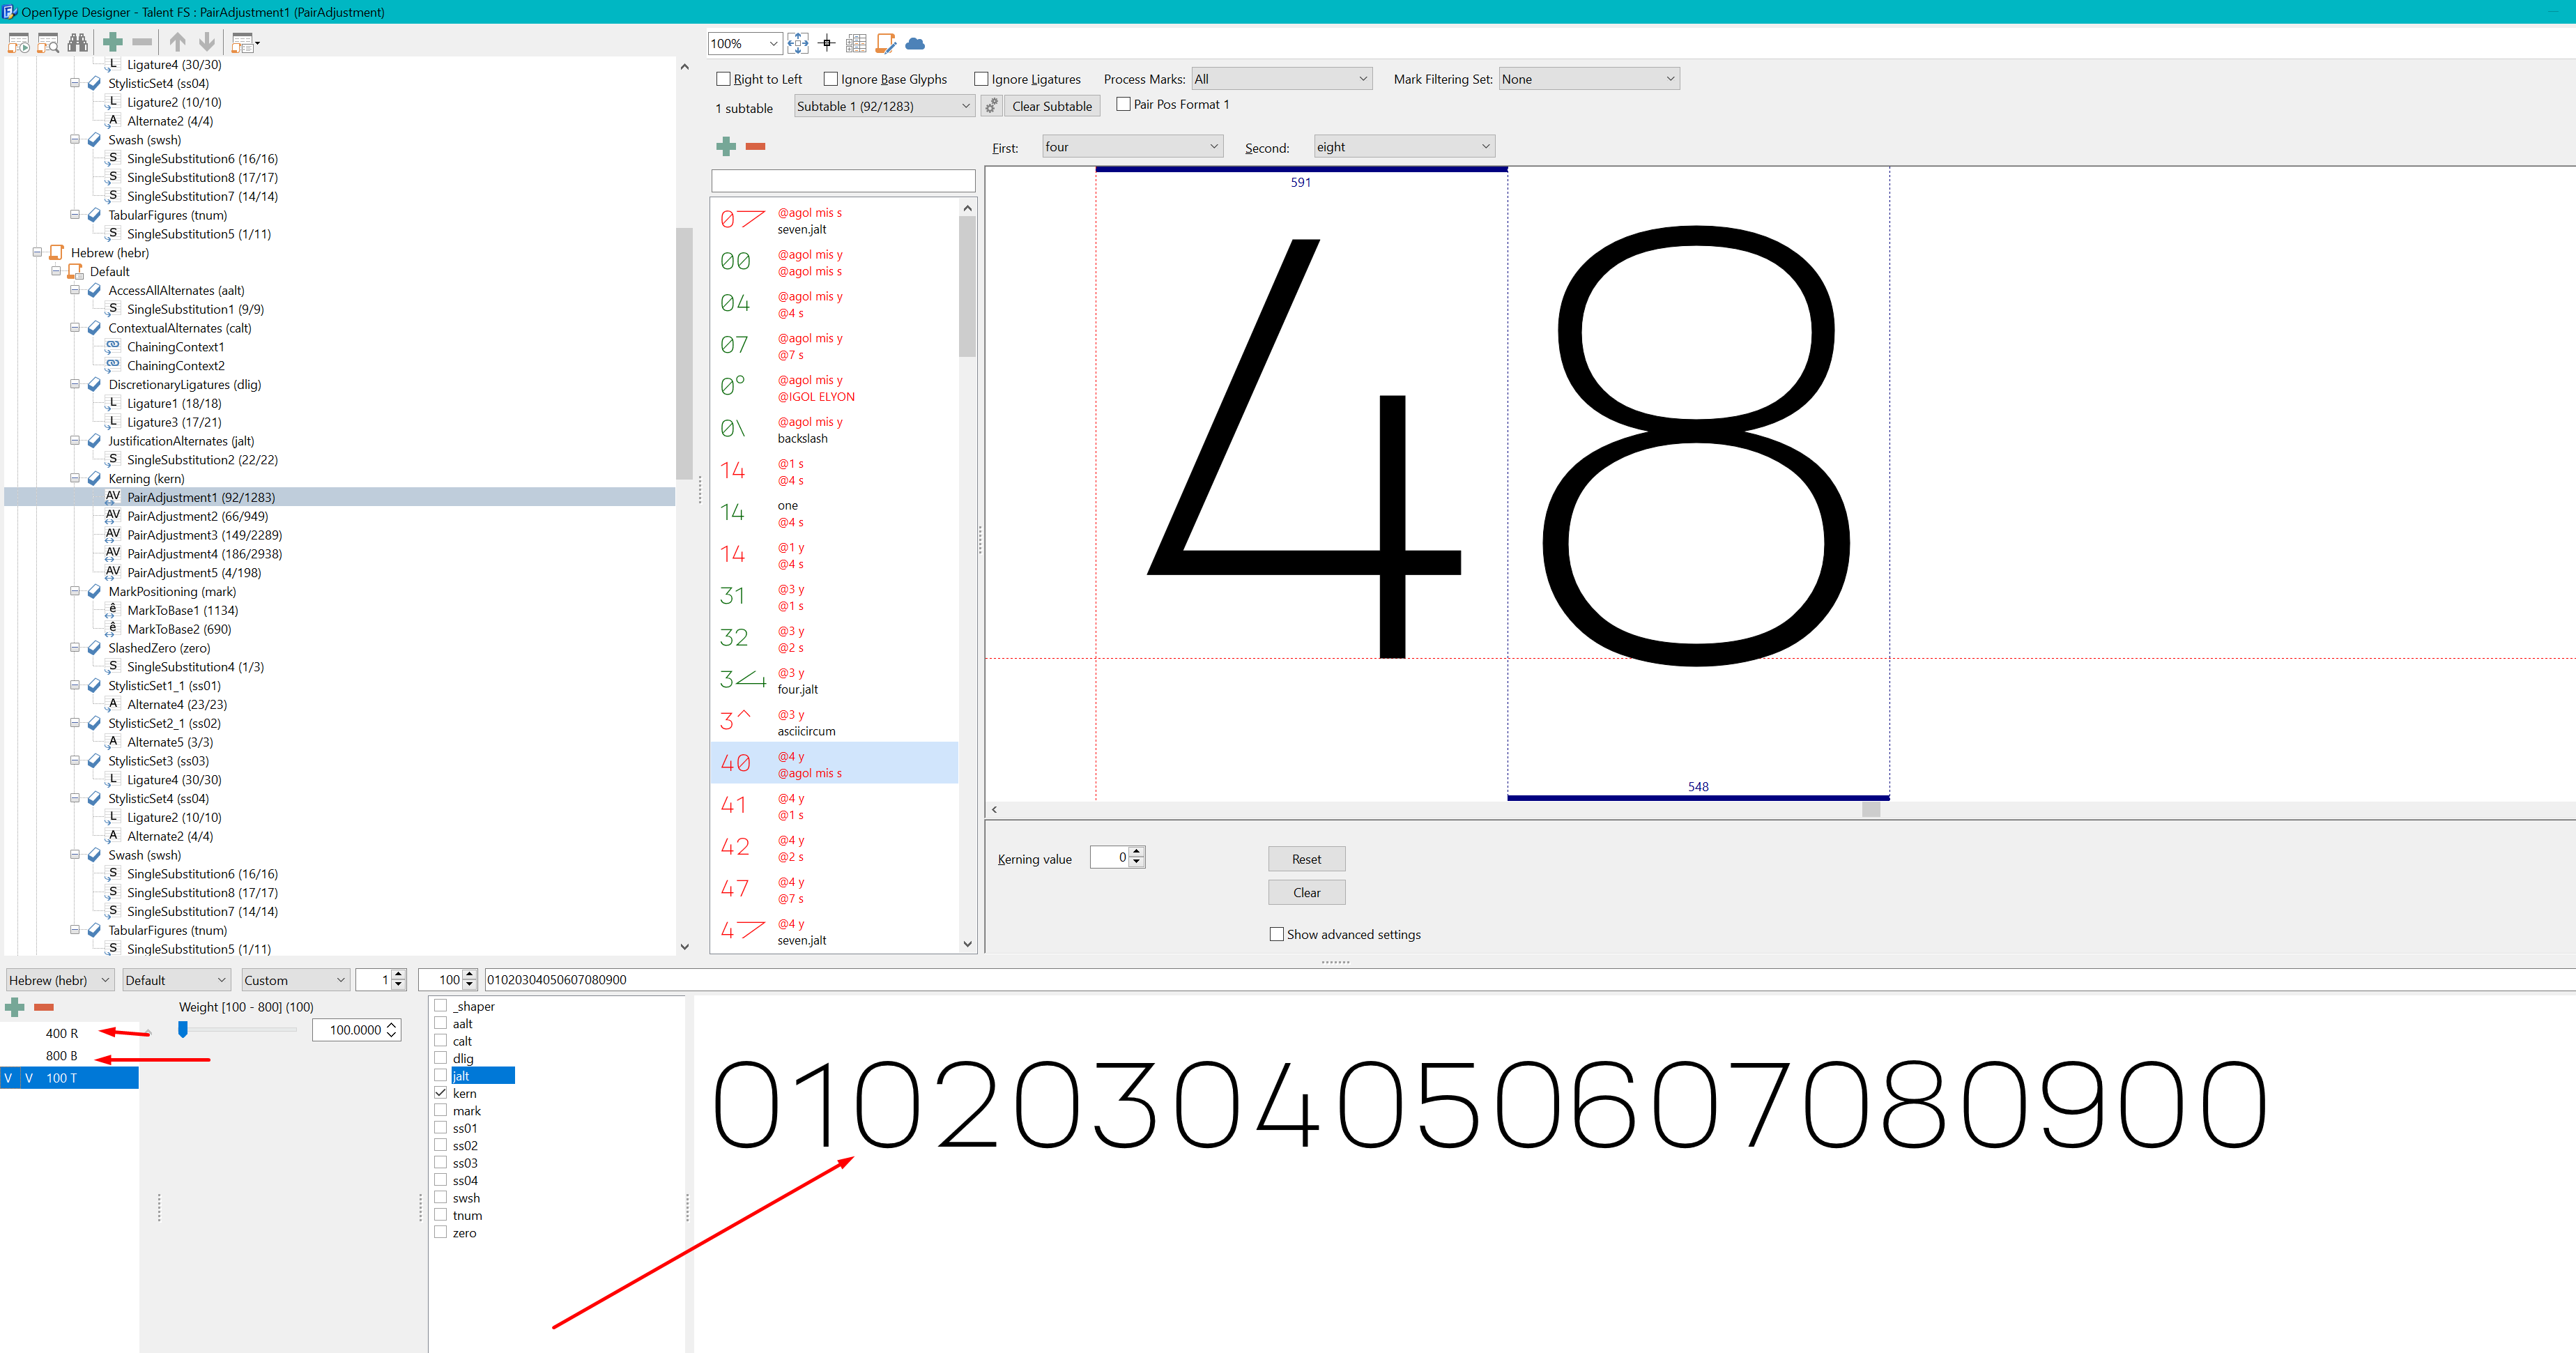This screenshot has width=2576, height=1353.
Task: Select the 100 T instance row
Action: point(69,1078)
